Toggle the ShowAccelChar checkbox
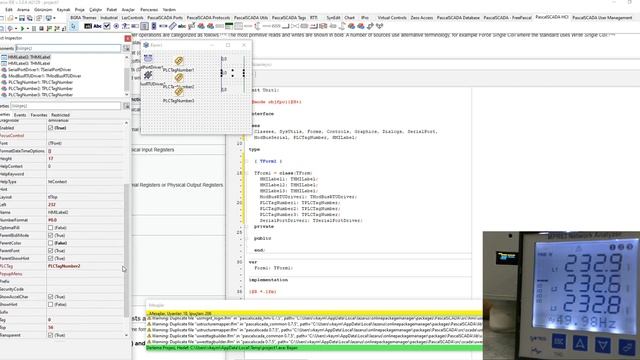 [x=51, y=297]
